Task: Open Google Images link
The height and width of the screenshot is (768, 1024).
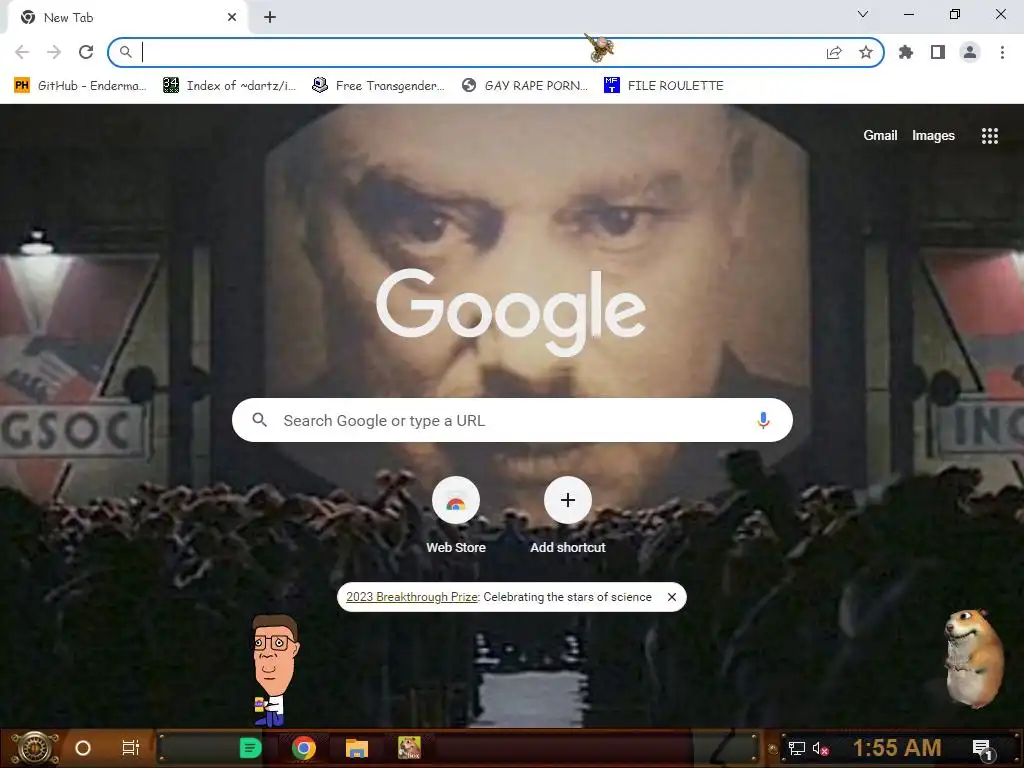Action: [x=933, y=135]
